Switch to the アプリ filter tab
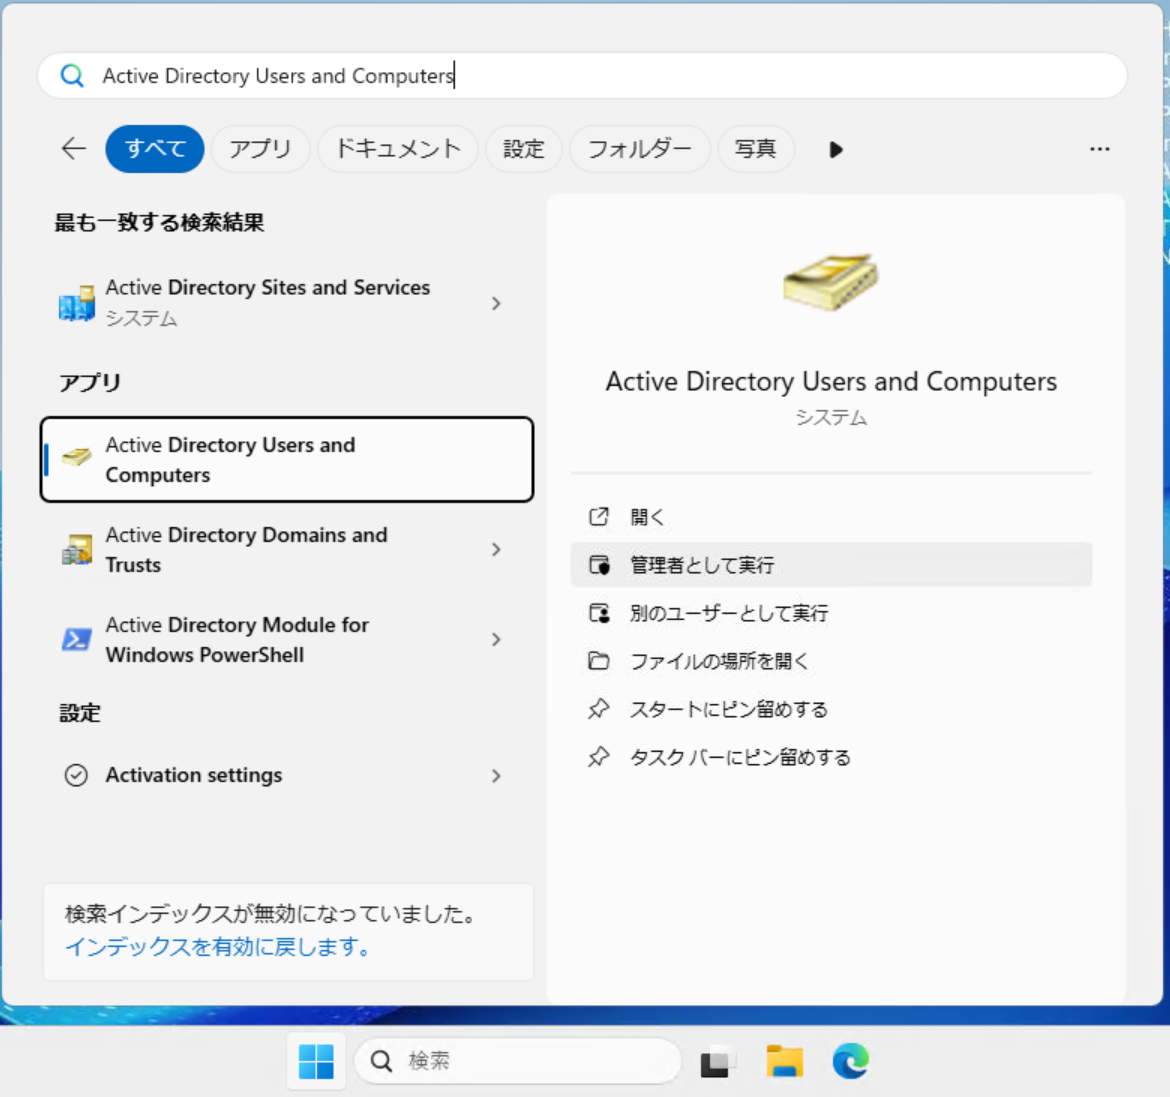 [260, 149]
